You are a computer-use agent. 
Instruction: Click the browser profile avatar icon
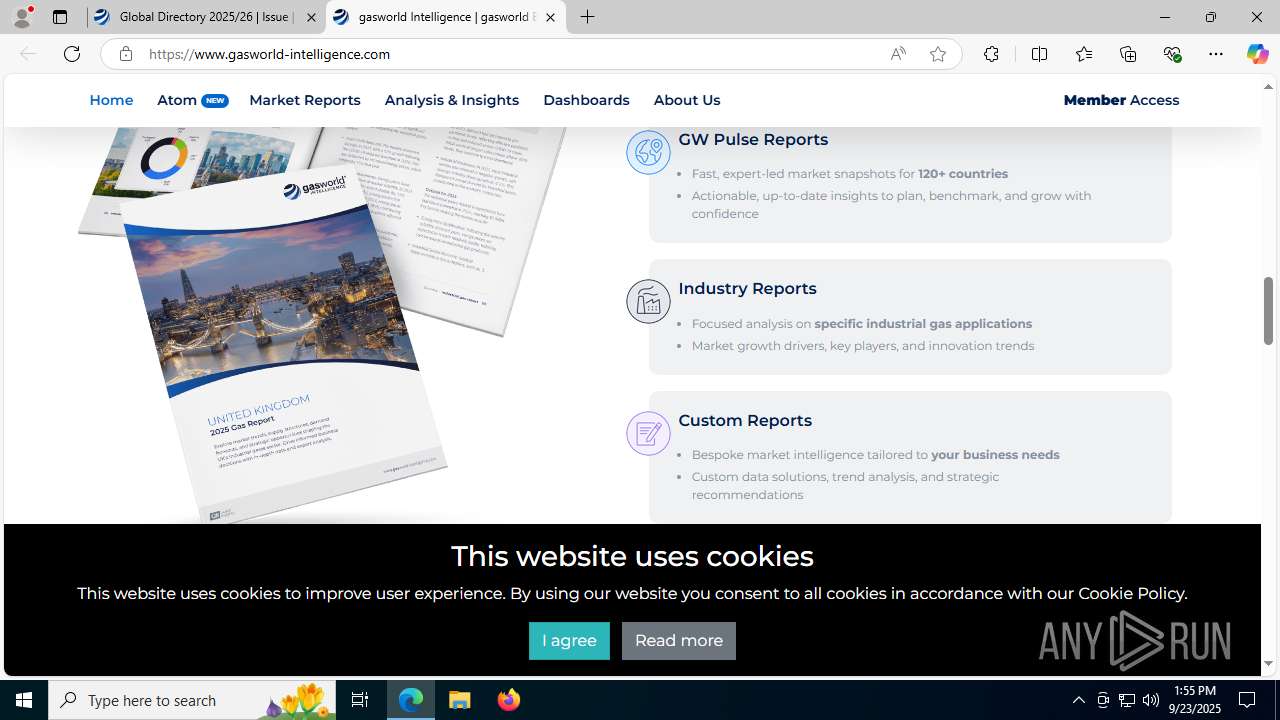21,17
